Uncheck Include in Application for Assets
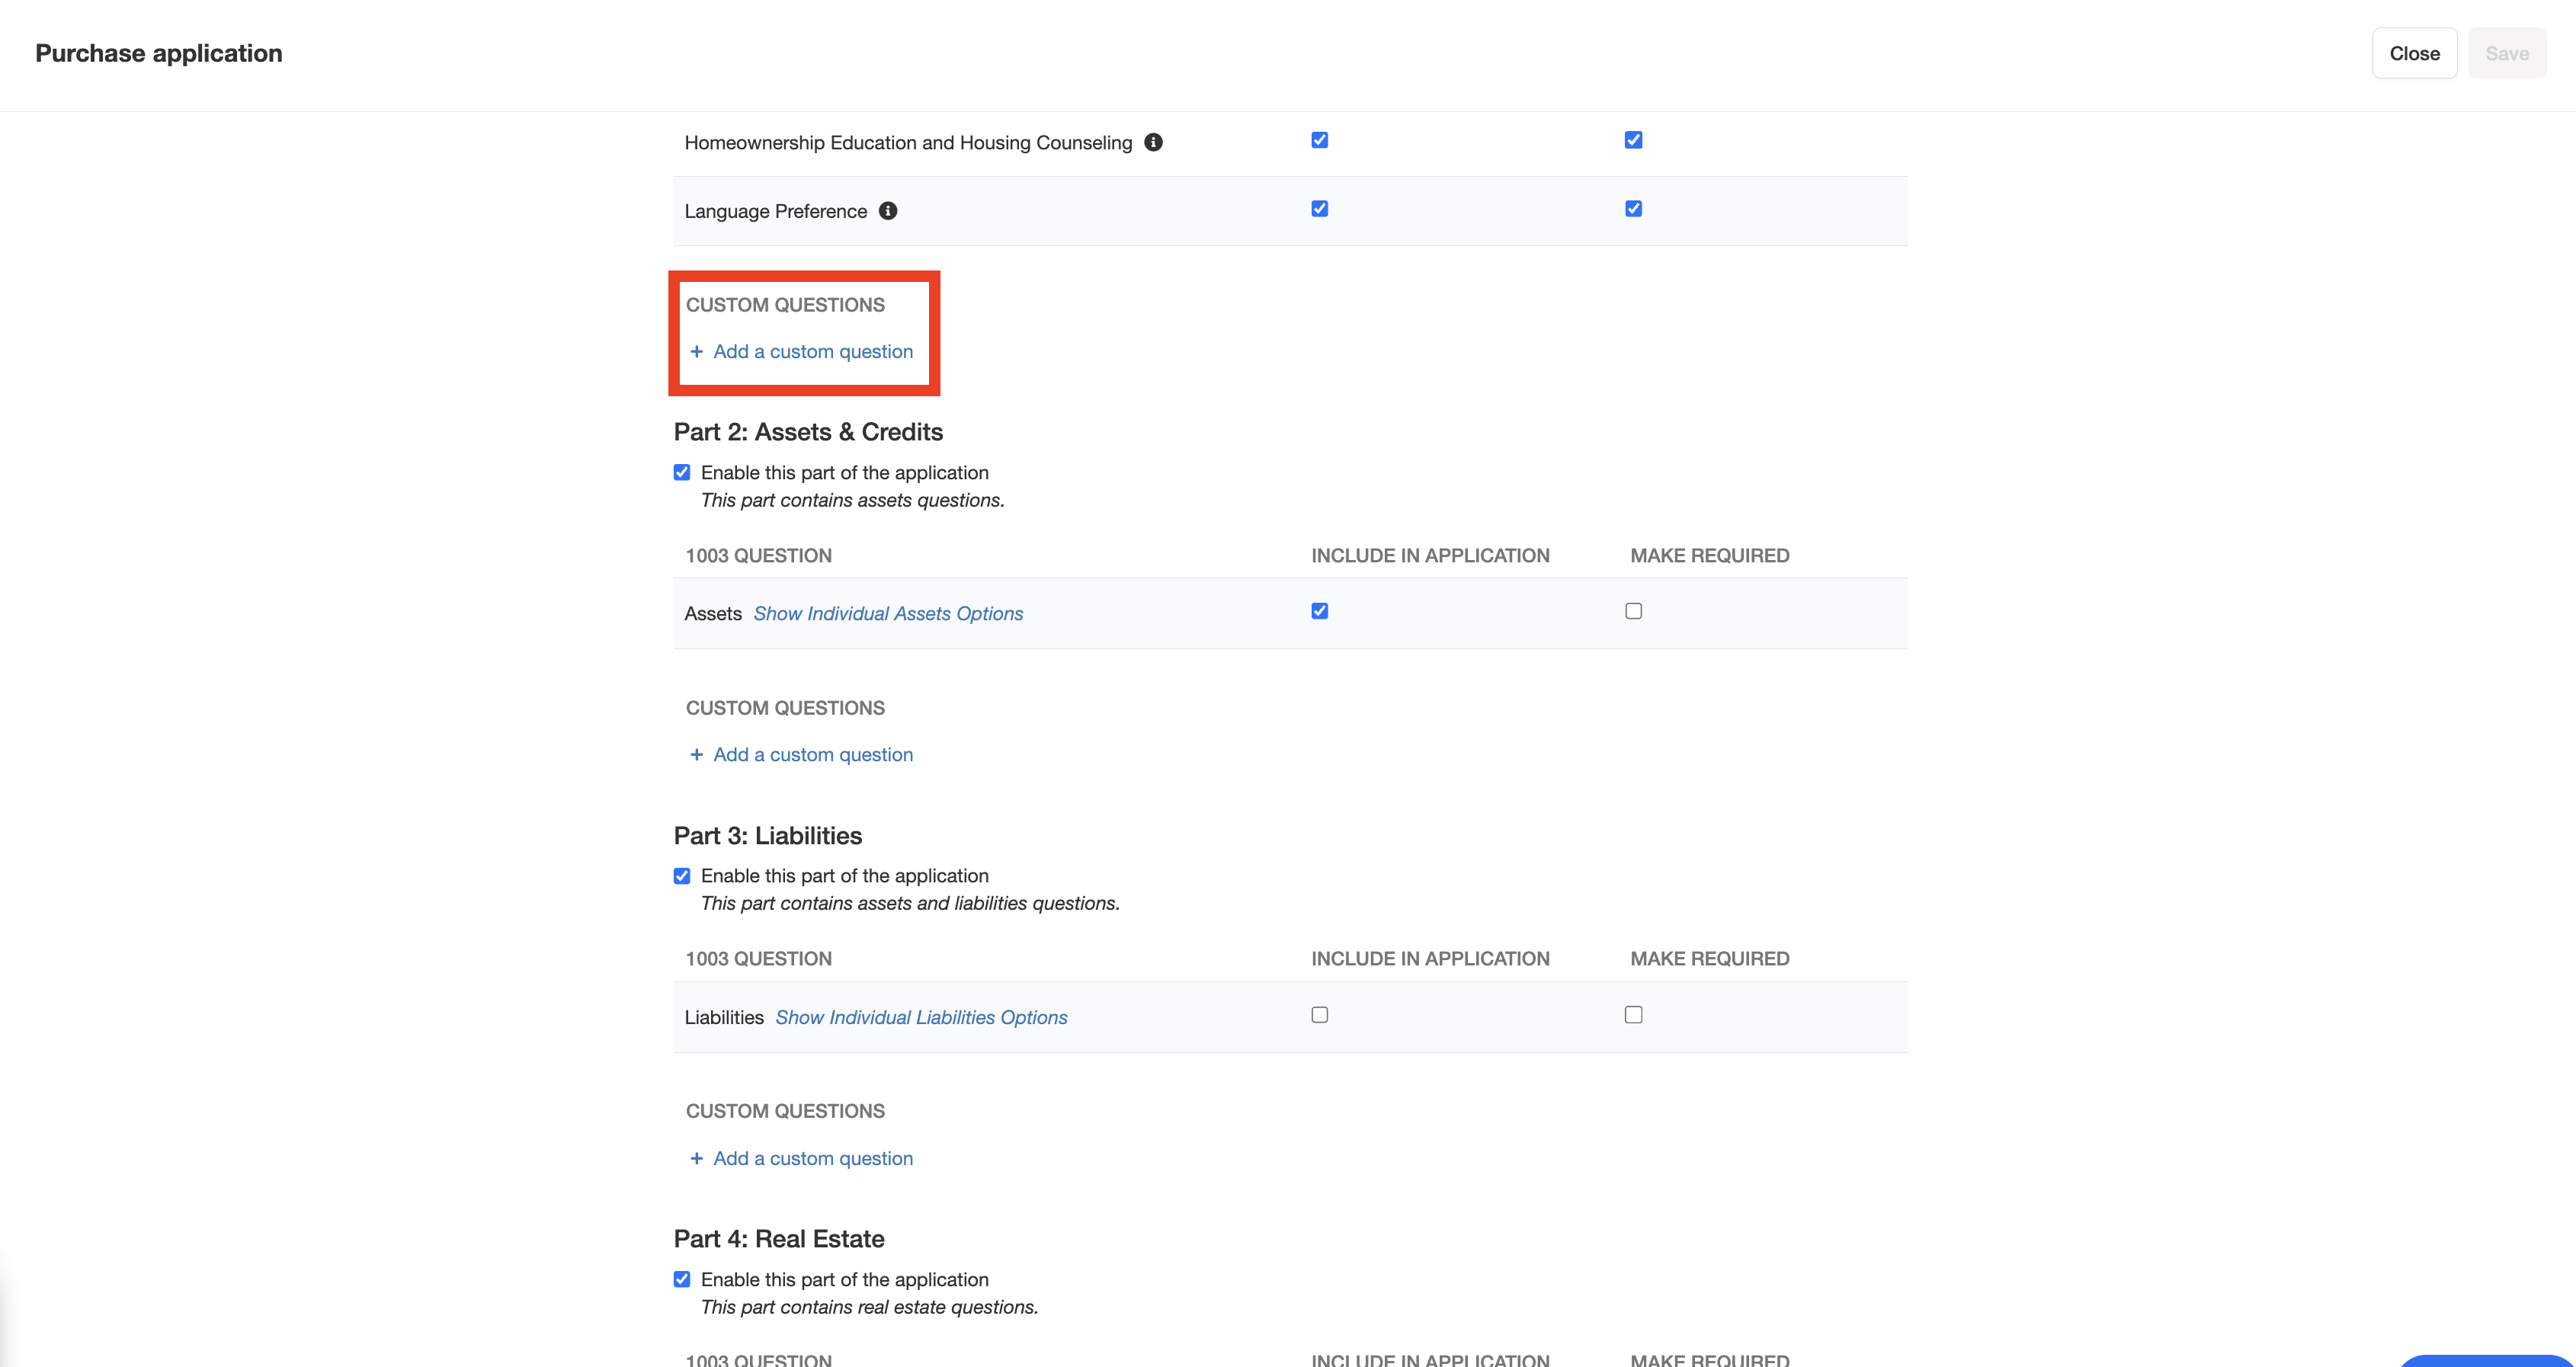Viewport: 2576px width, 1367px height. (x=1320, y=611)
